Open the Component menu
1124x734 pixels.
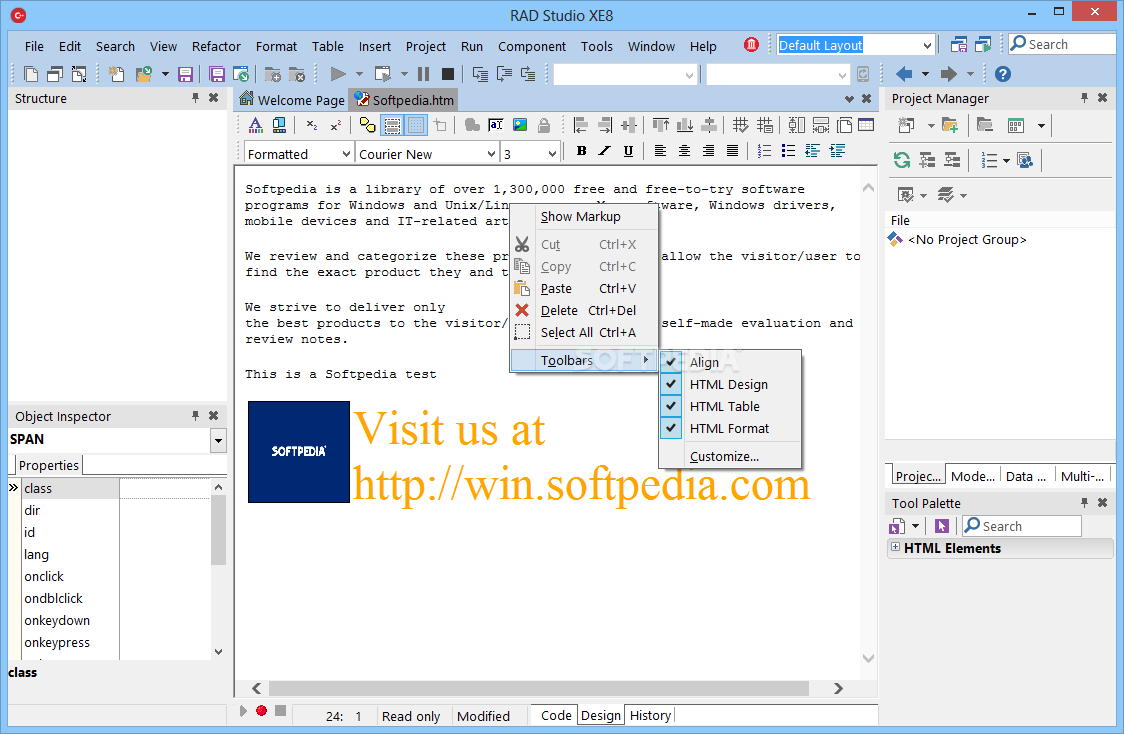click(532, 46)
